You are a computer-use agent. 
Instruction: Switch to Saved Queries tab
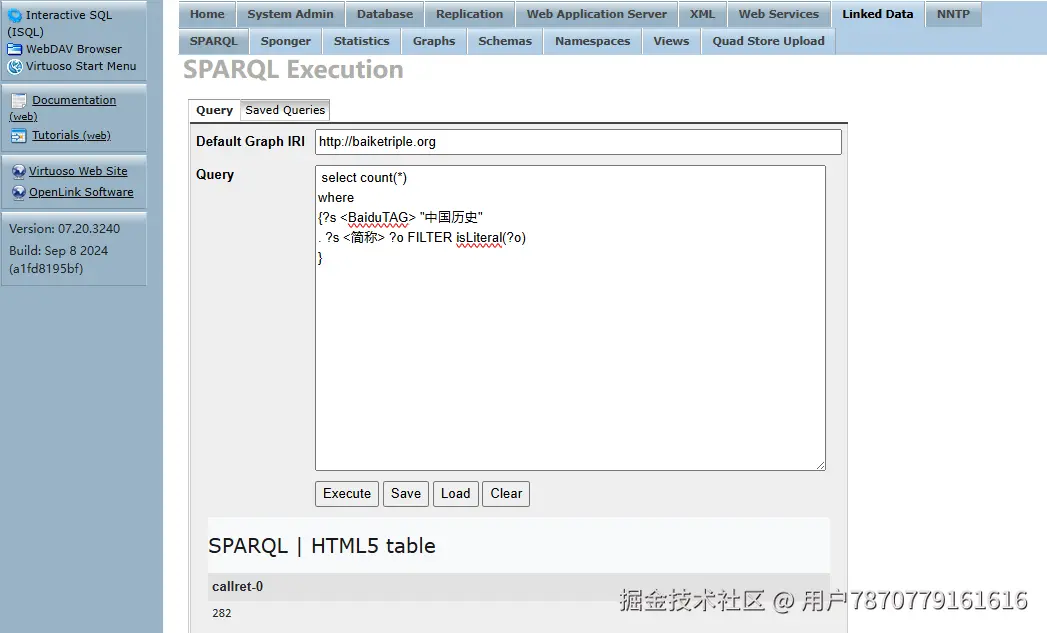pos(285,110)
